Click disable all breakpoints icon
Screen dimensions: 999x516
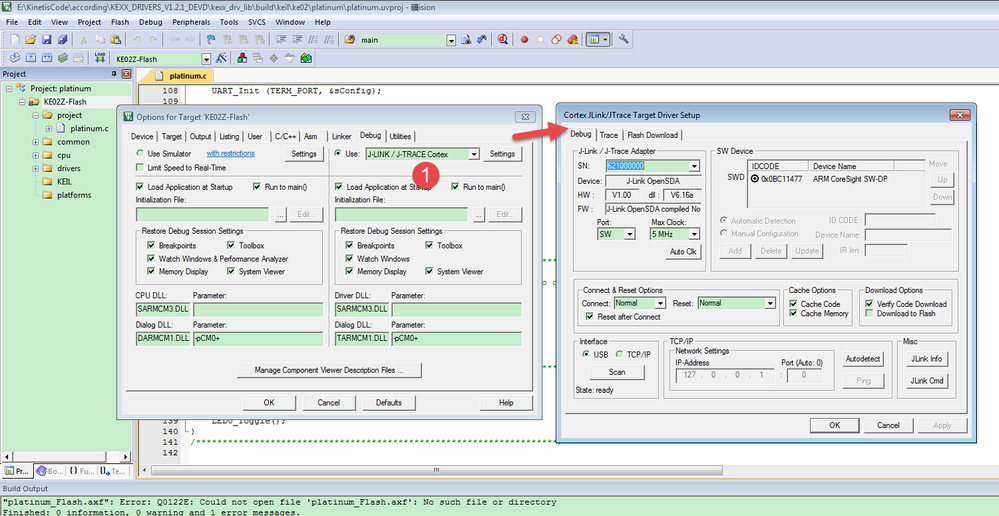556,39
